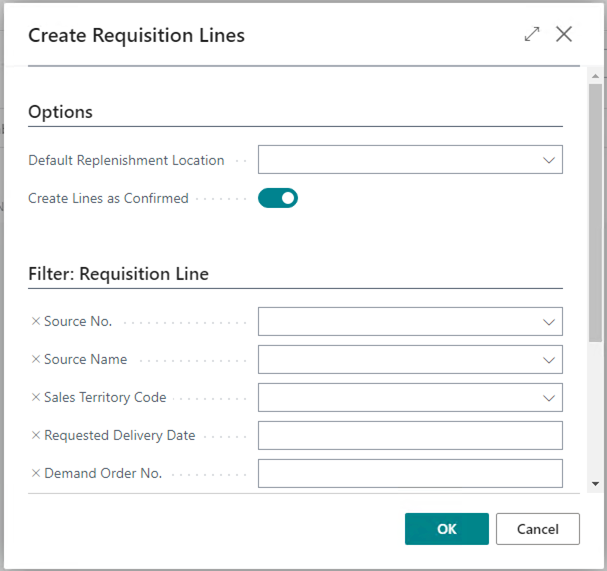Expand the Source No. dropdown list
607x571 pixels.
click(548, 322)
